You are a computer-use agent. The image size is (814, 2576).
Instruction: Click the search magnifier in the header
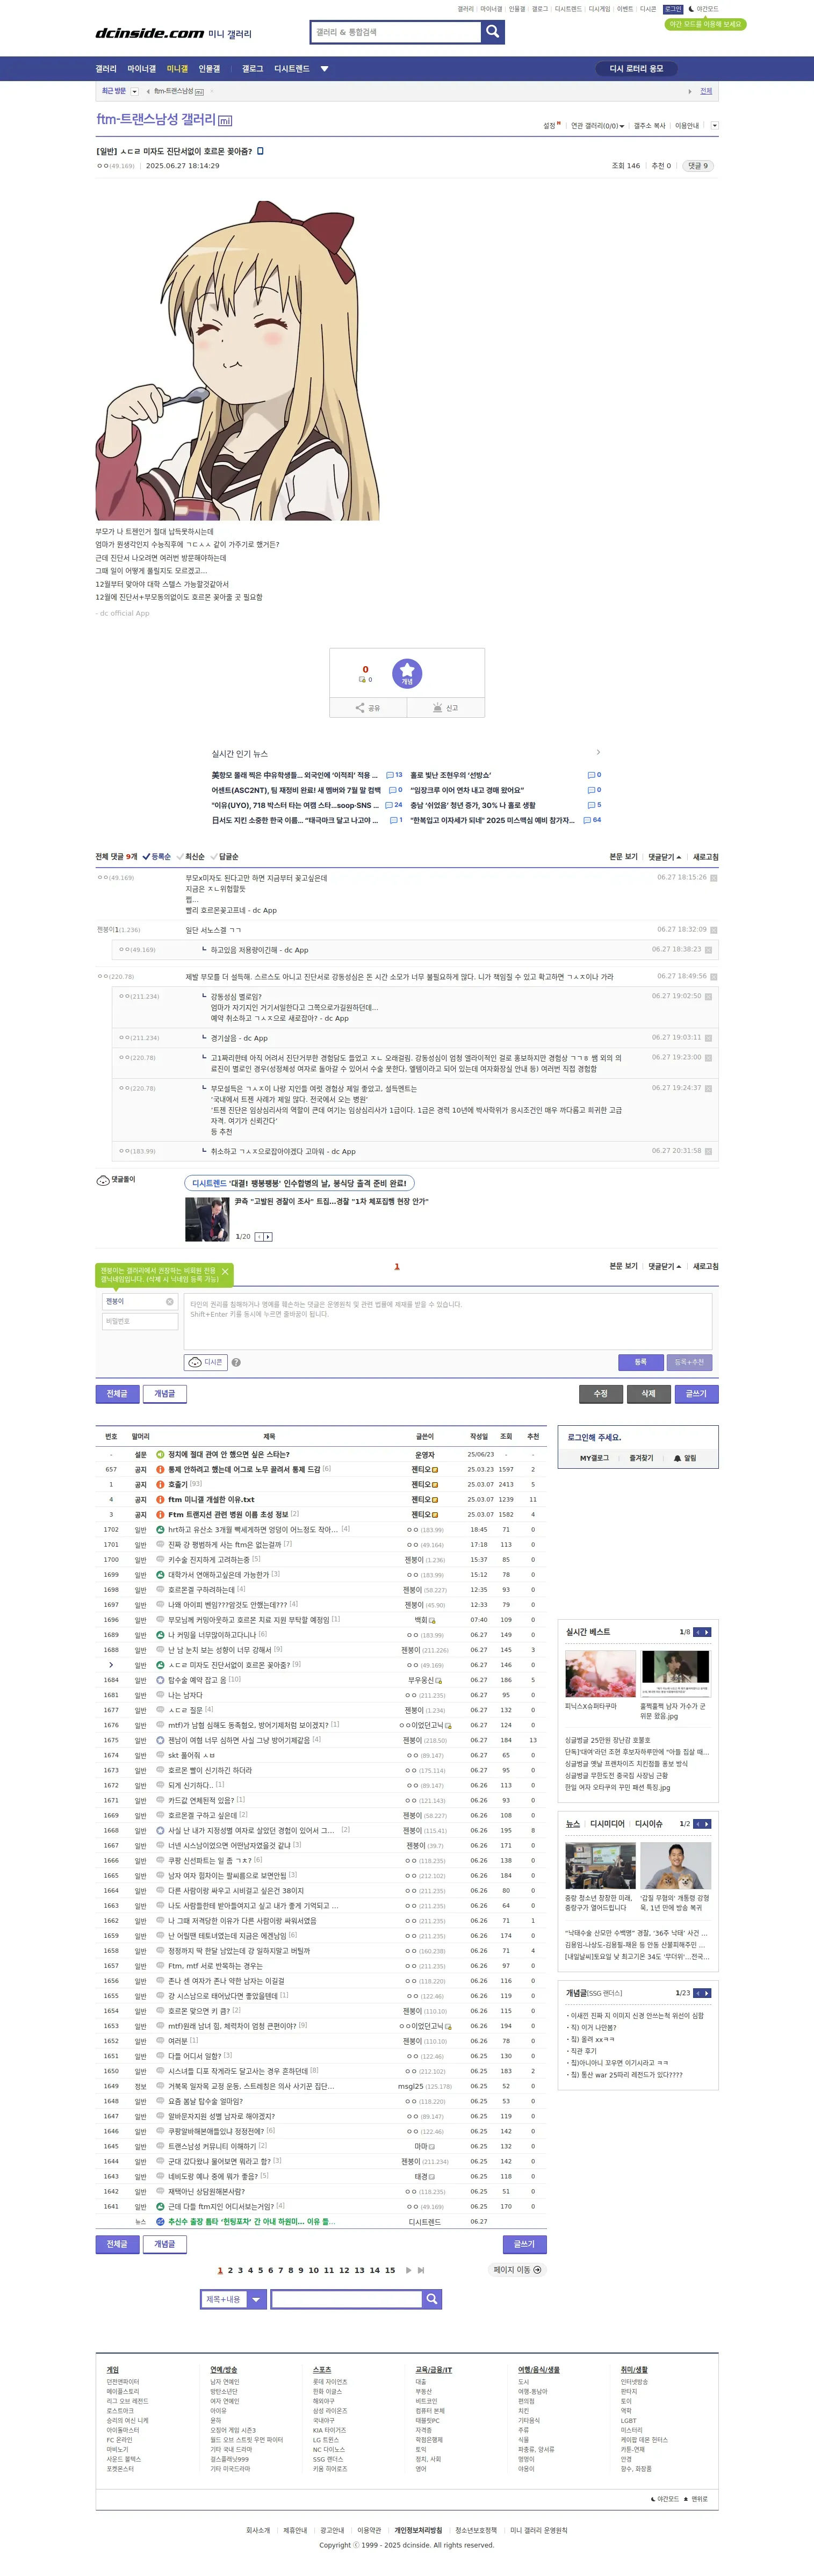(x=492, y=32)
